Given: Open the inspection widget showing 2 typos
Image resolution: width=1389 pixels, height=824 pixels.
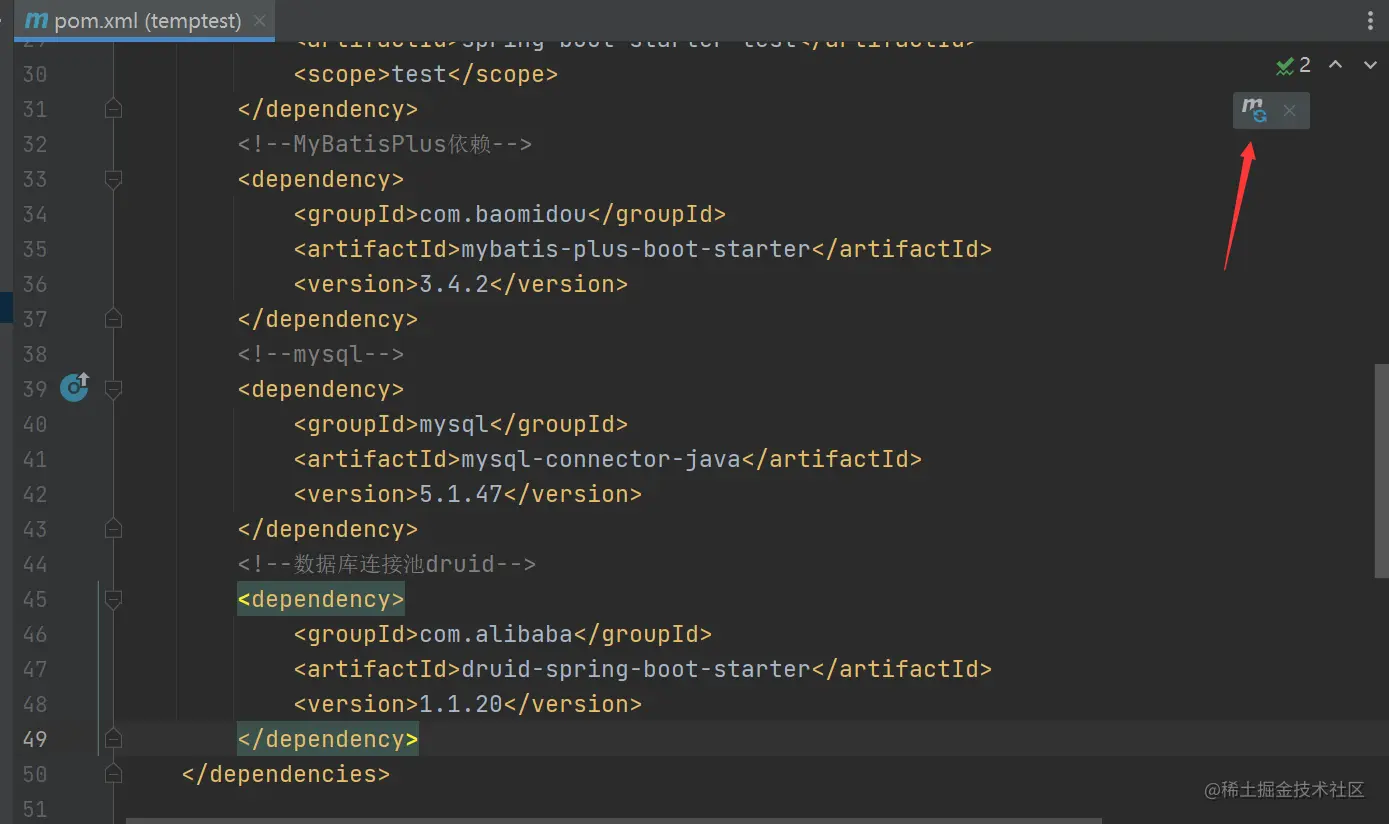Looking at the screenshot, I should 1293,65.
